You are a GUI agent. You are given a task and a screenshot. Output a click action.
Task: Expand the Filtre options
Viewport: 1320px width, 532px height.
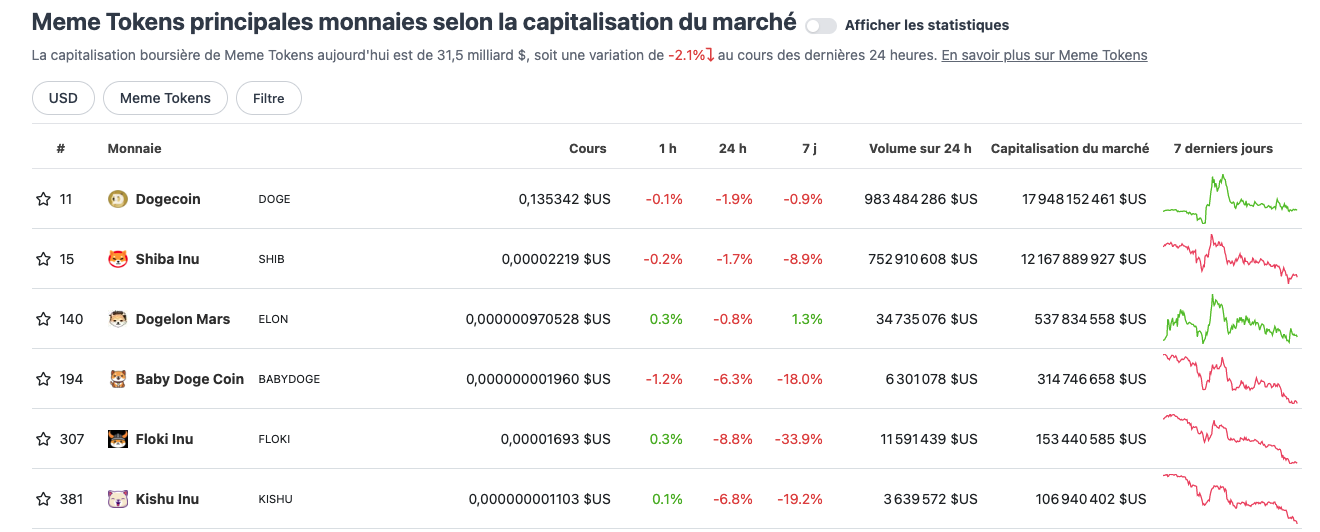[268, 98]
